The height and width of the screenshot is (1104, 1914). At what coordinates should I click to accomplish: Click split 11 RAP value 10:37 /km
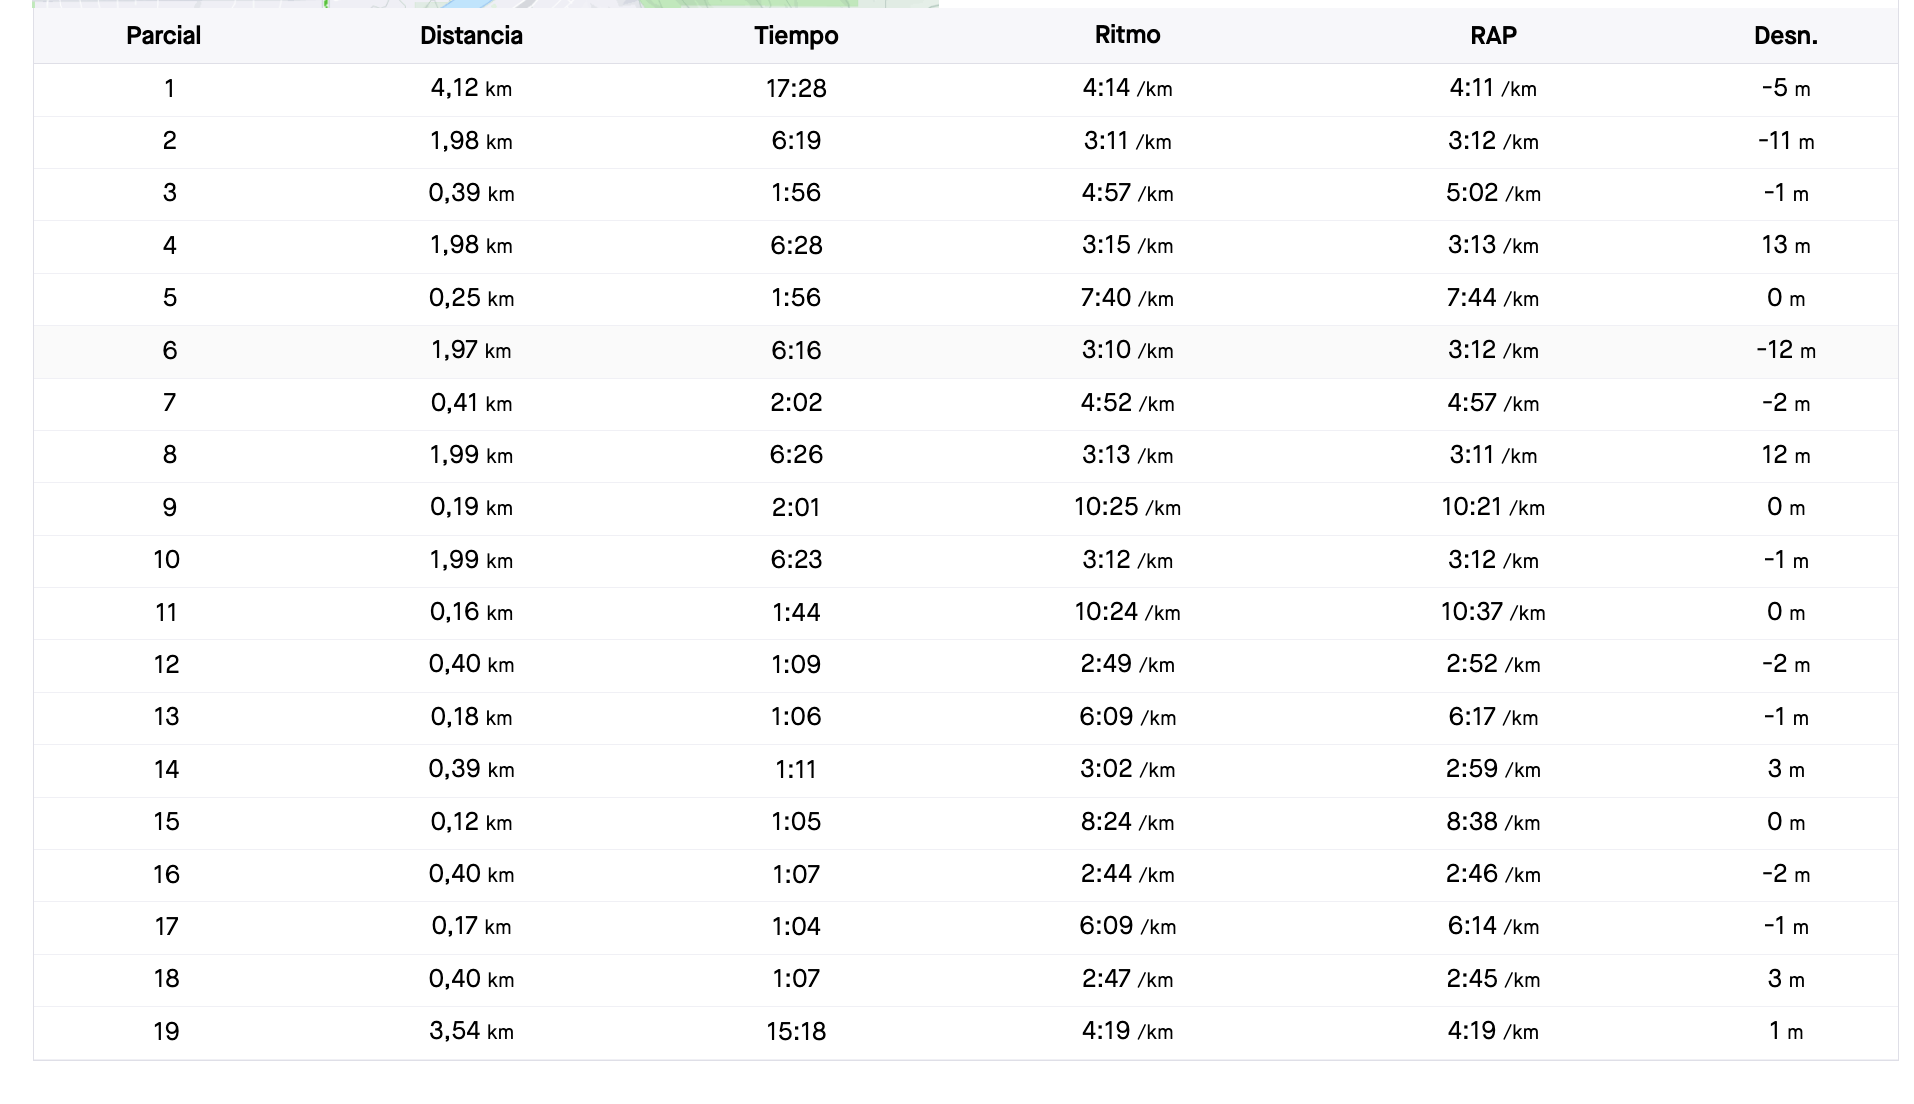coord(1493,612)
